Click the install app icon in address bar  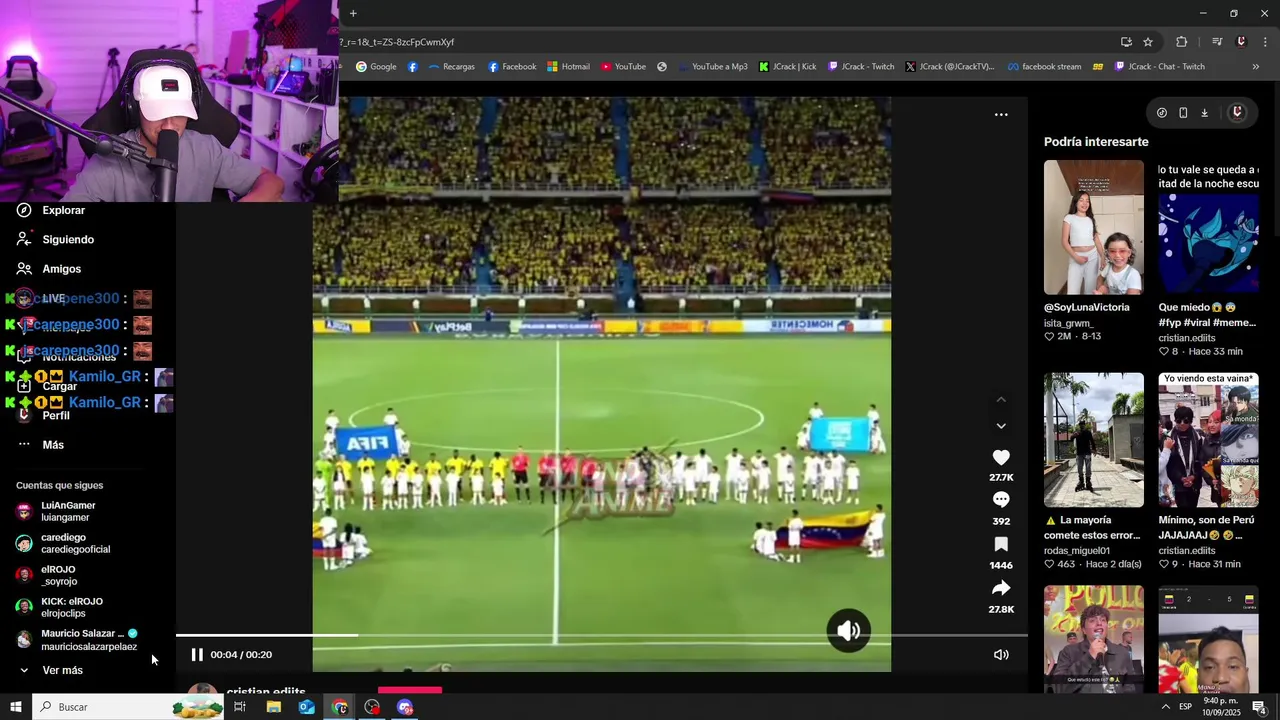1126,42
